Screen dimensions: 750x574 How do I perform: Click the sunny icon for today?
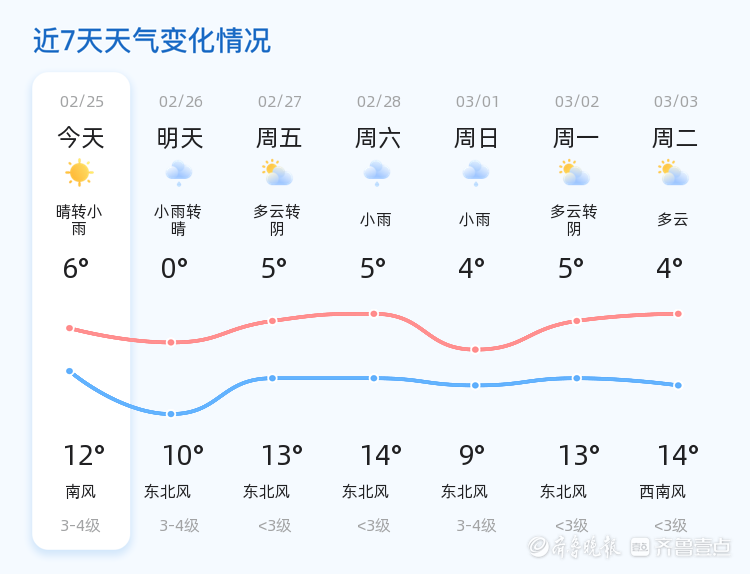(79, 173)
